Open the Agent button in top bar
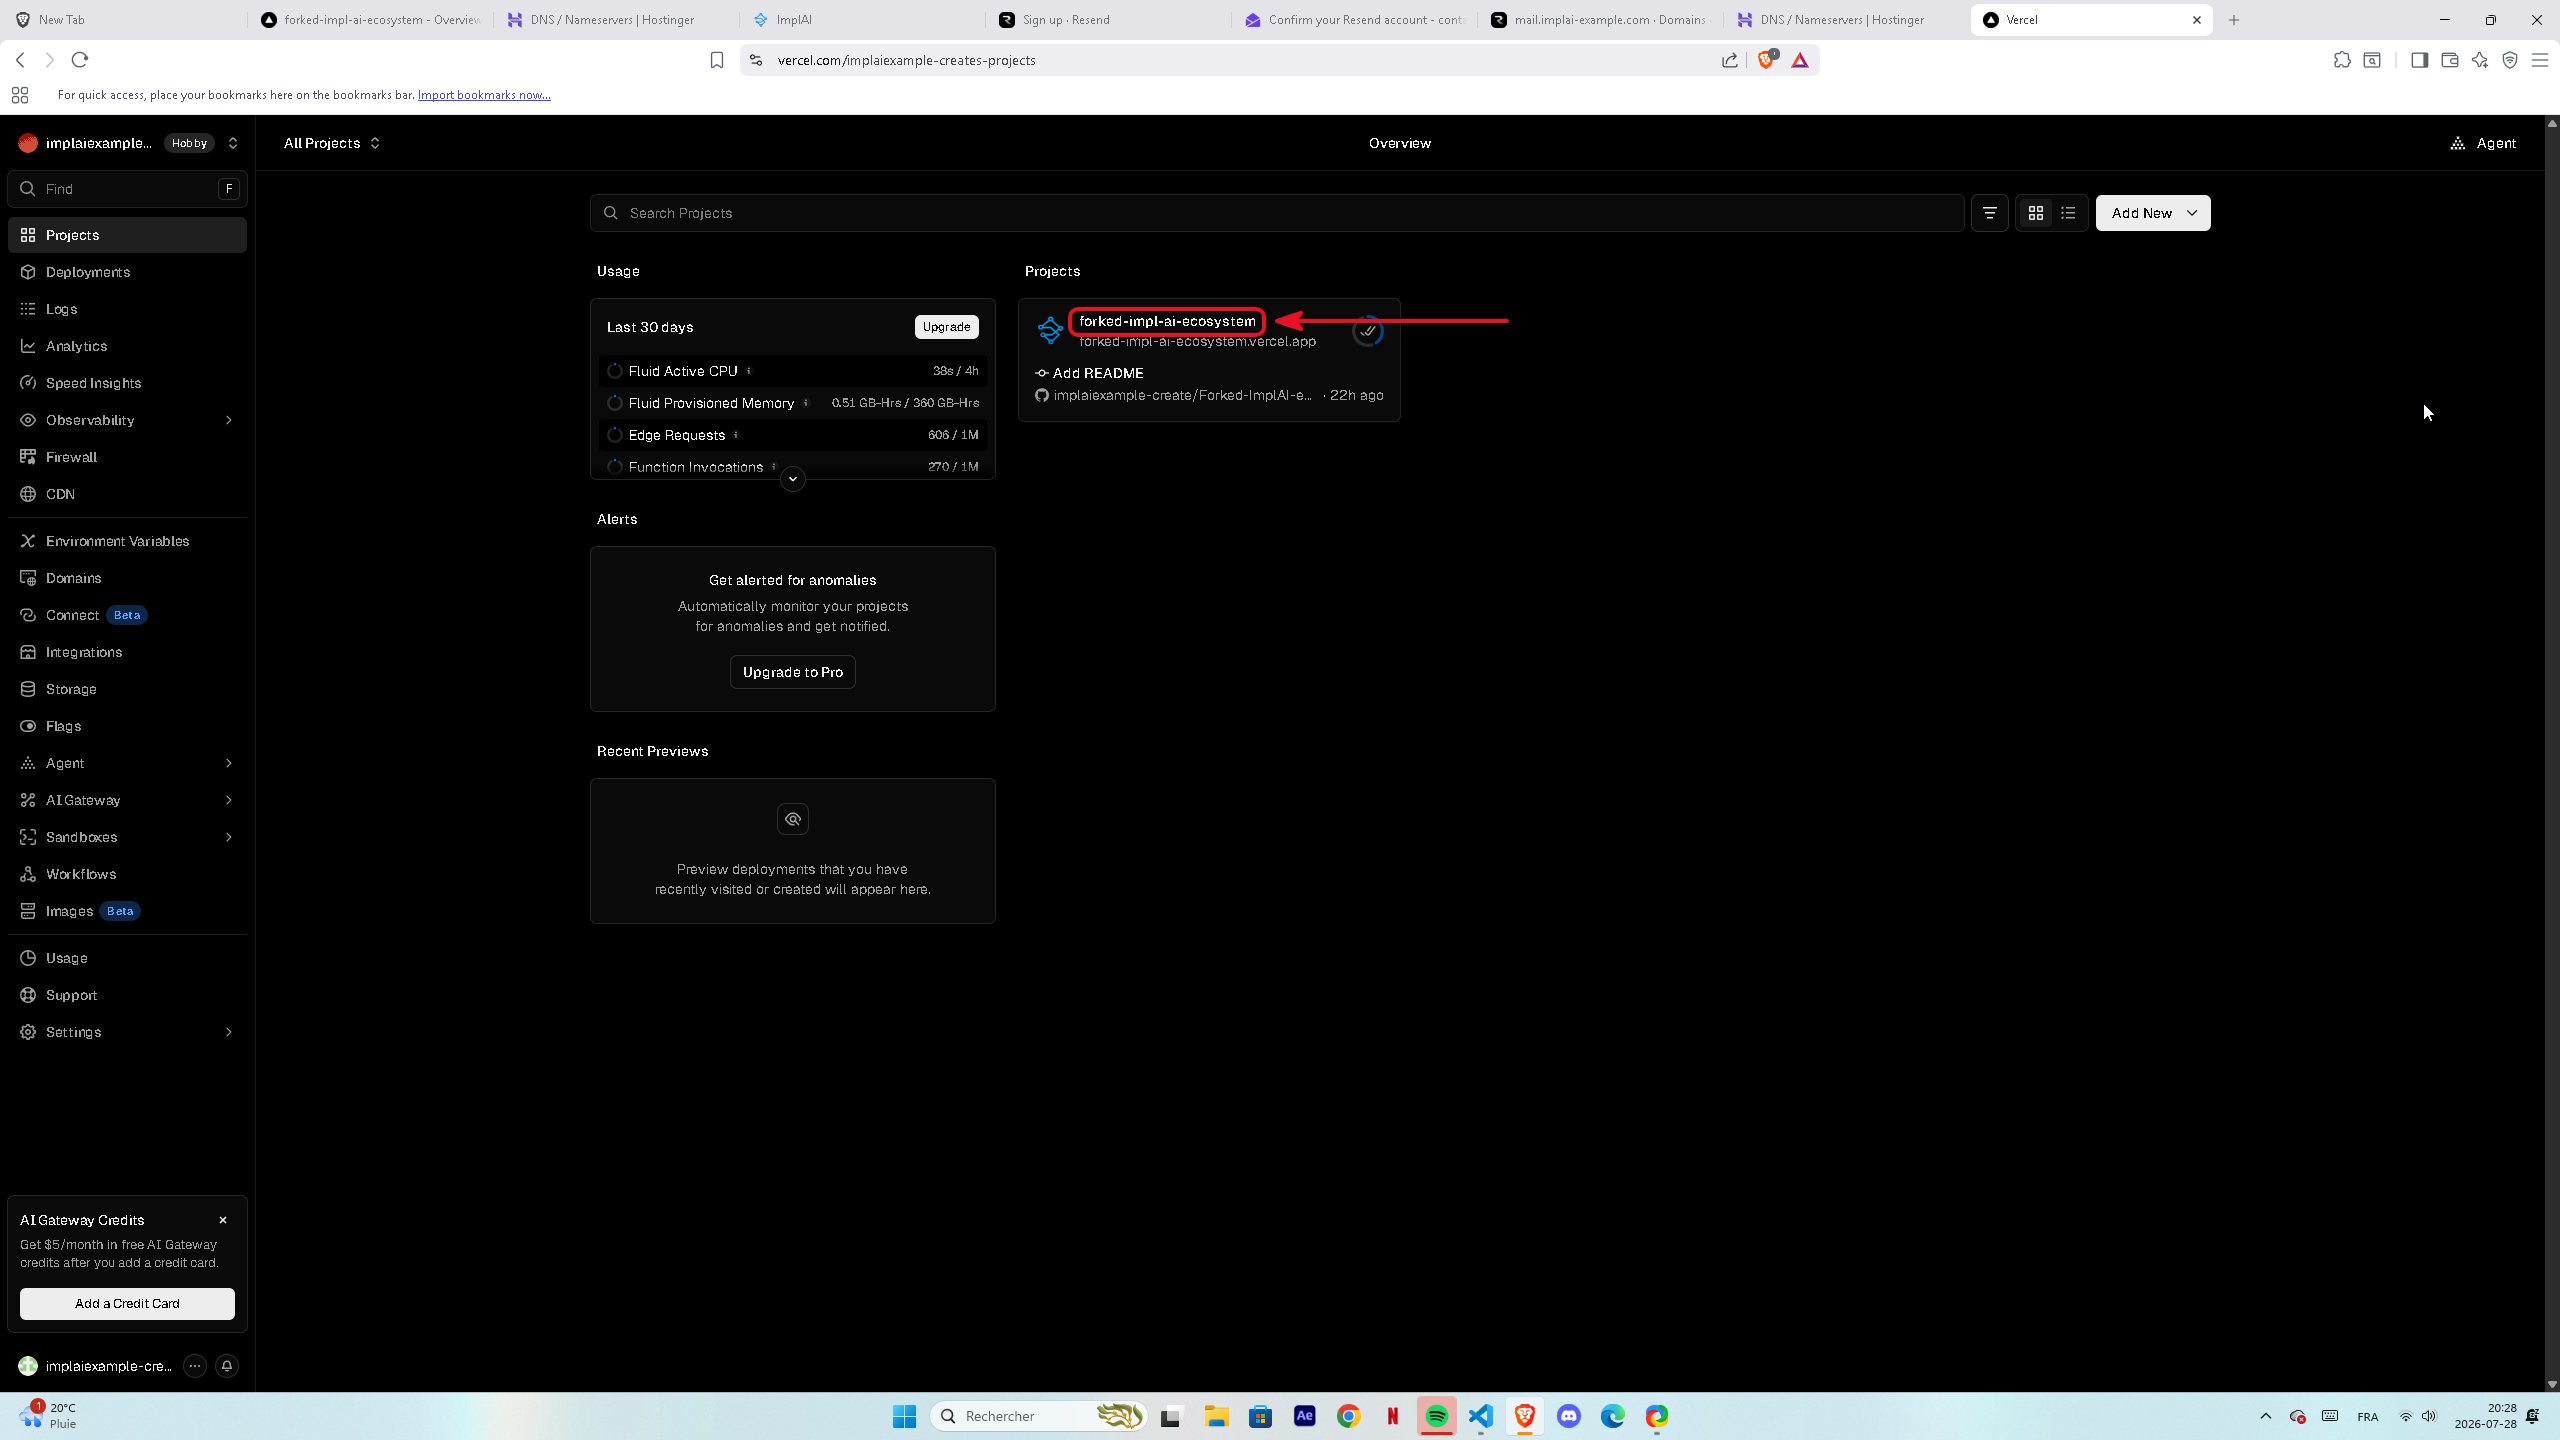Image resolution: width=2560 pixels, height=1440 pixels. tap(2483, 143)
